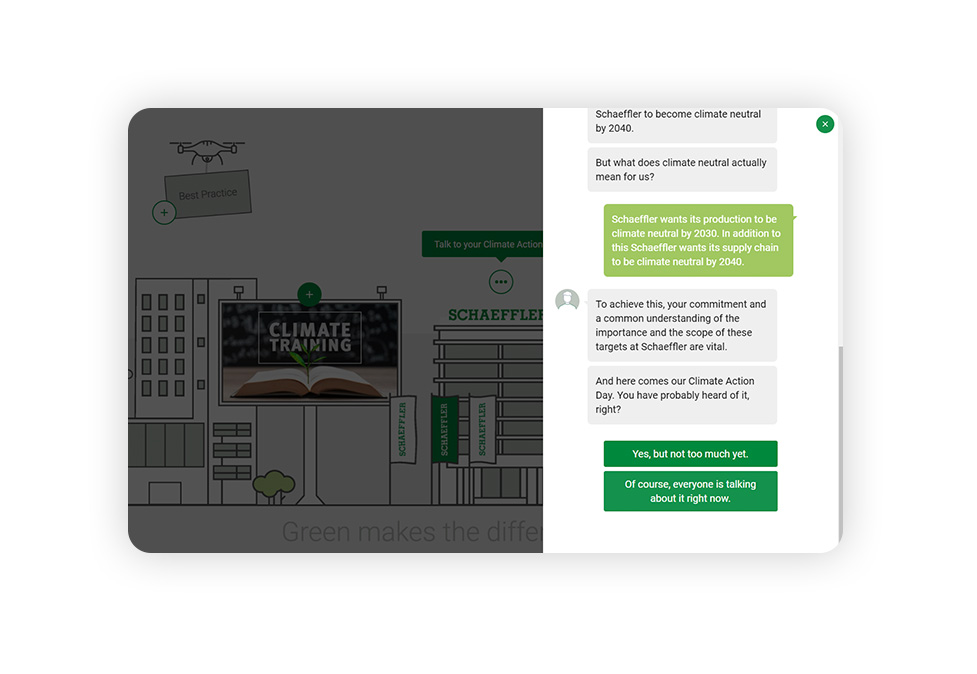
Task: Click the message starting 'To achieve this, your commitment'
Action: click(x=681, y=324)
